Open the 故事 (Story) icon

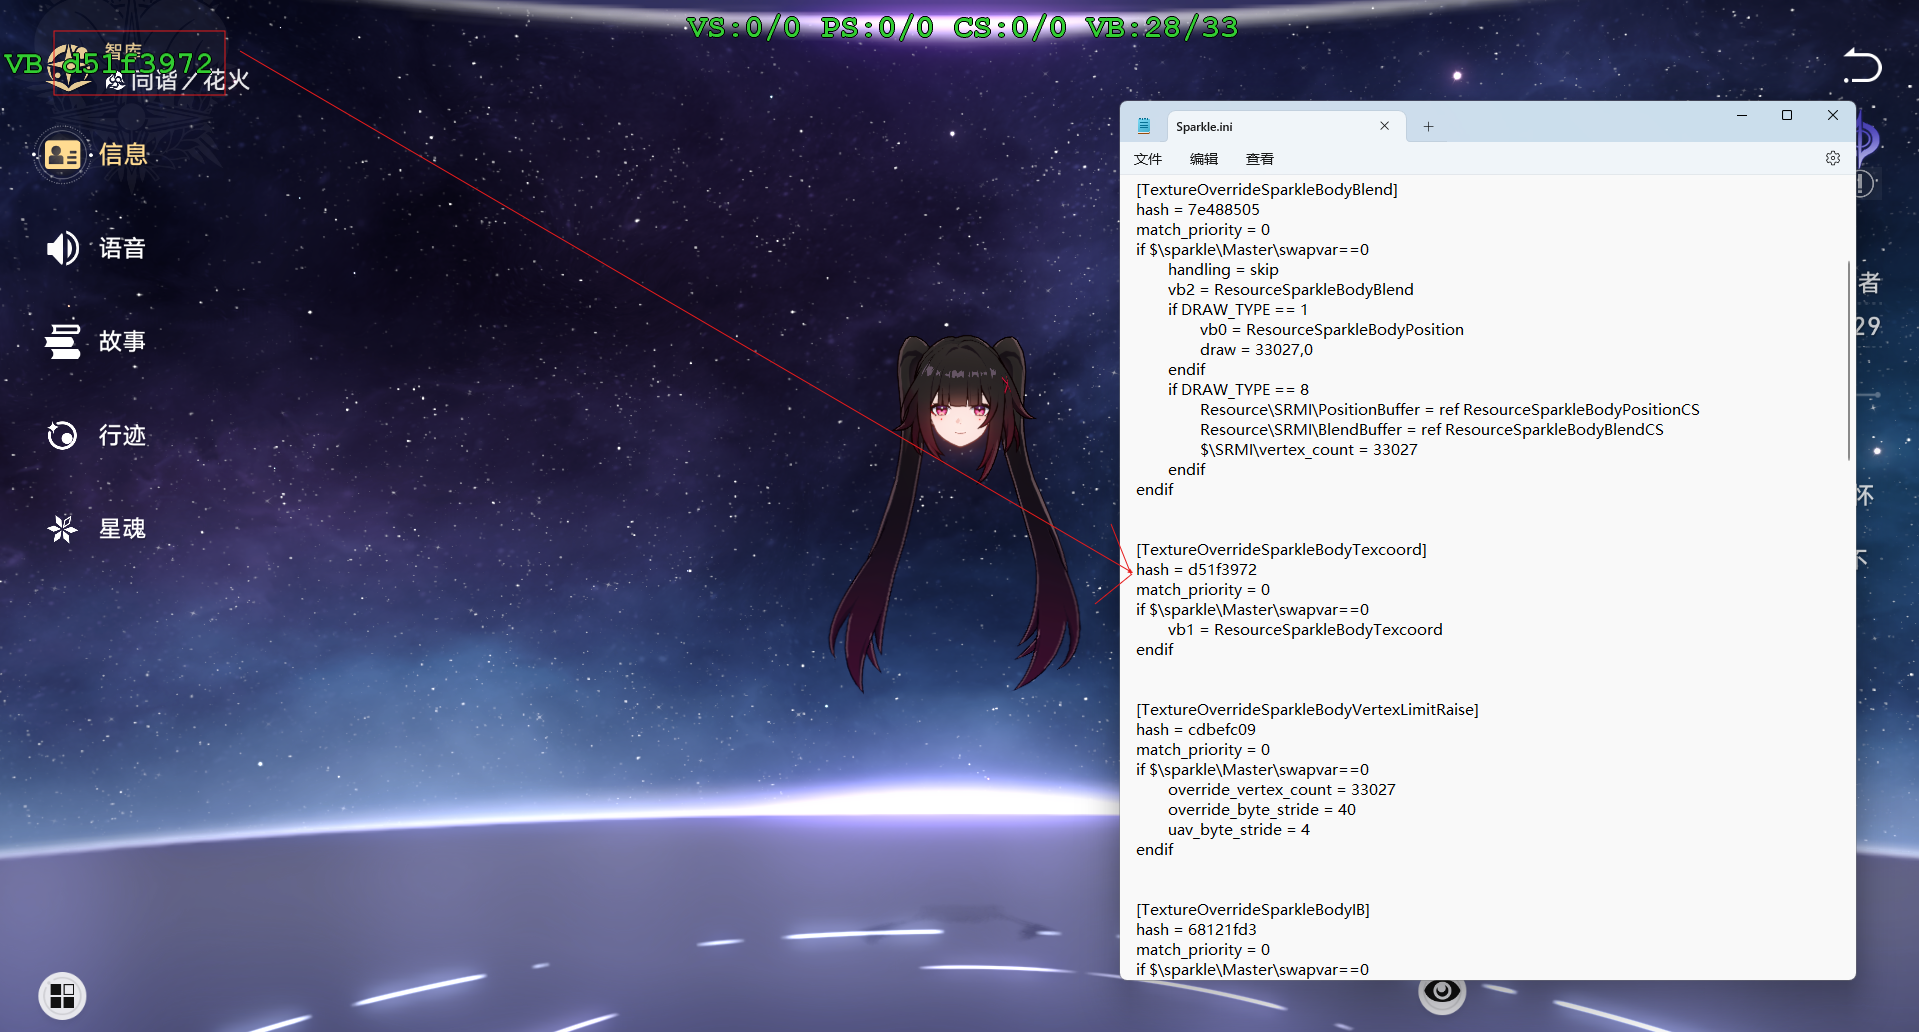point(63,341)
